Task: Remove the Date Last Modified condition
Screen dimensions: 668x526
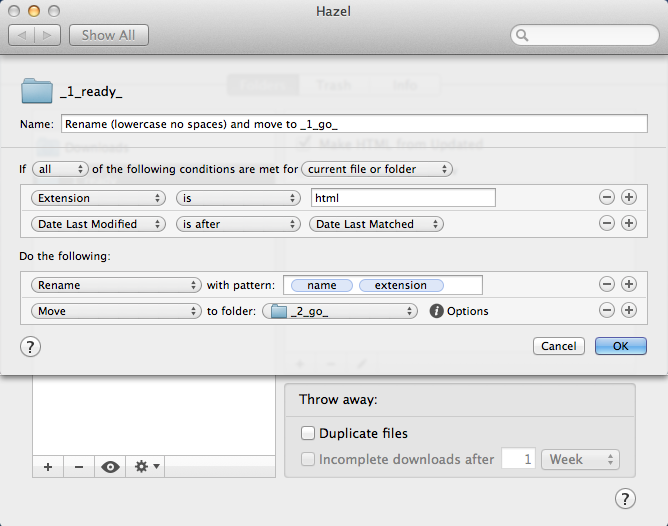Action: point(607,223)
